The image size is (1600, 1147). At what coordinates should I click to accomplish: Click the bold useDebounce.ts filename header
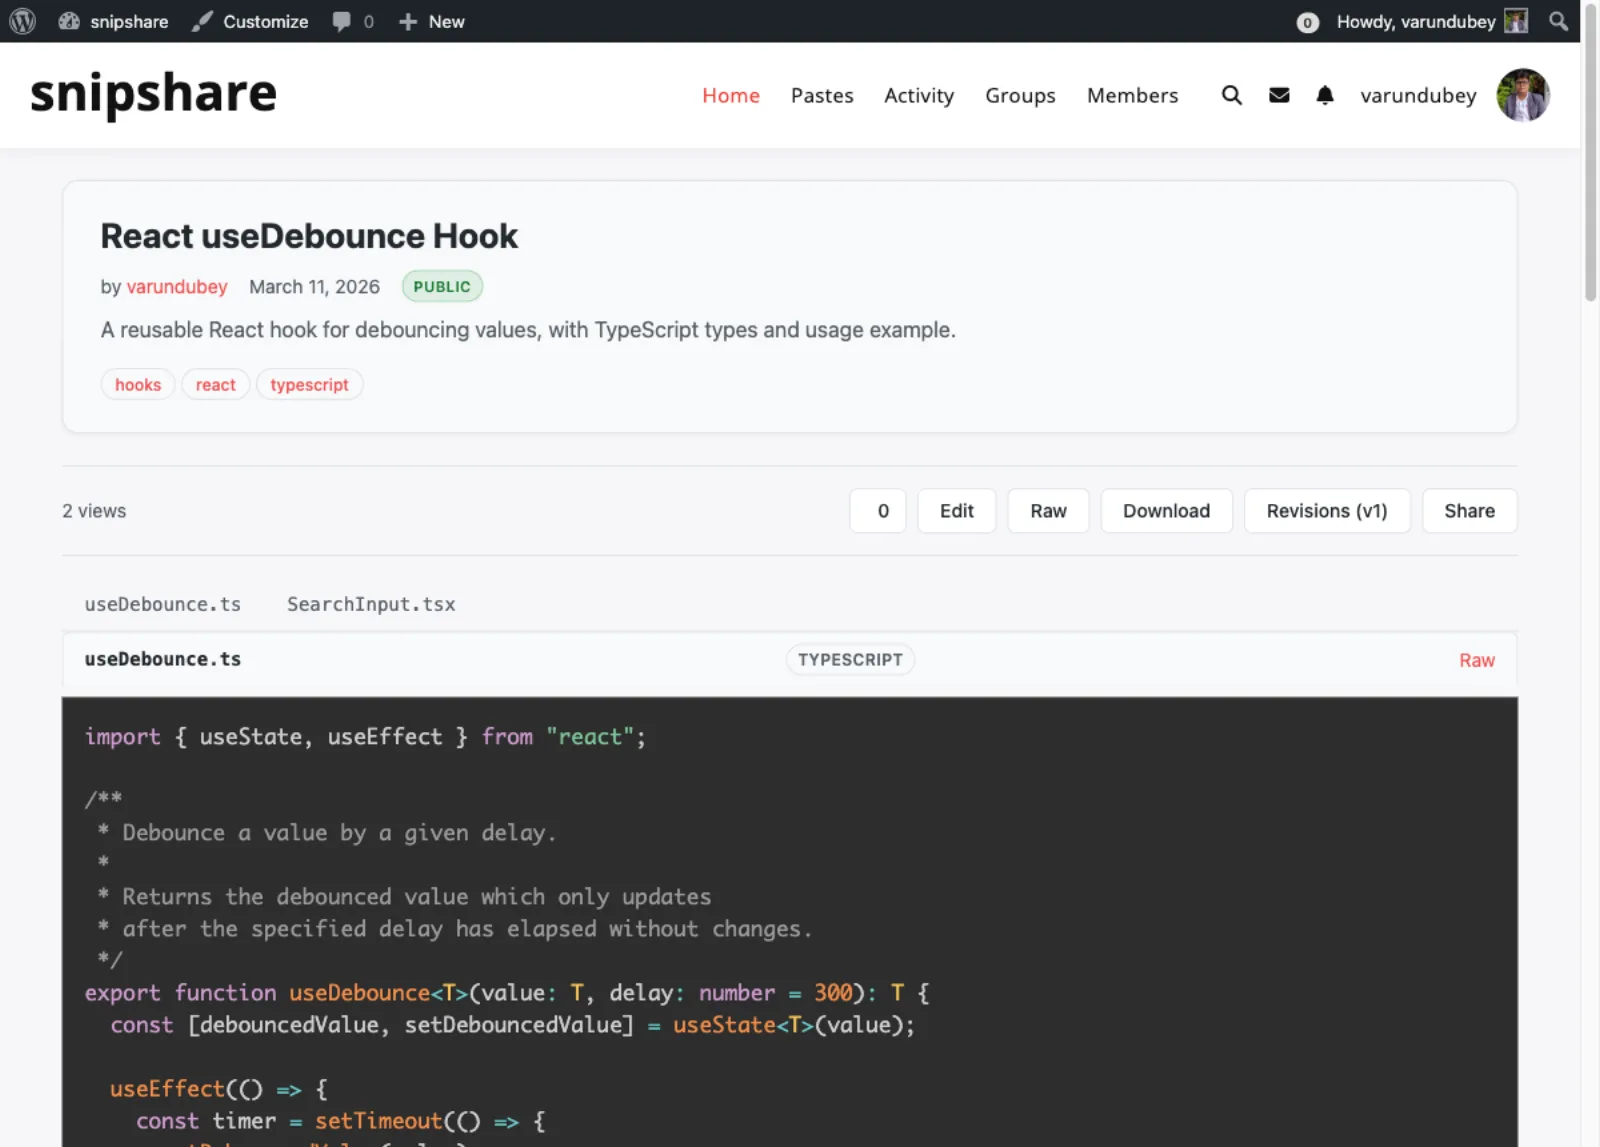(163, 660)
